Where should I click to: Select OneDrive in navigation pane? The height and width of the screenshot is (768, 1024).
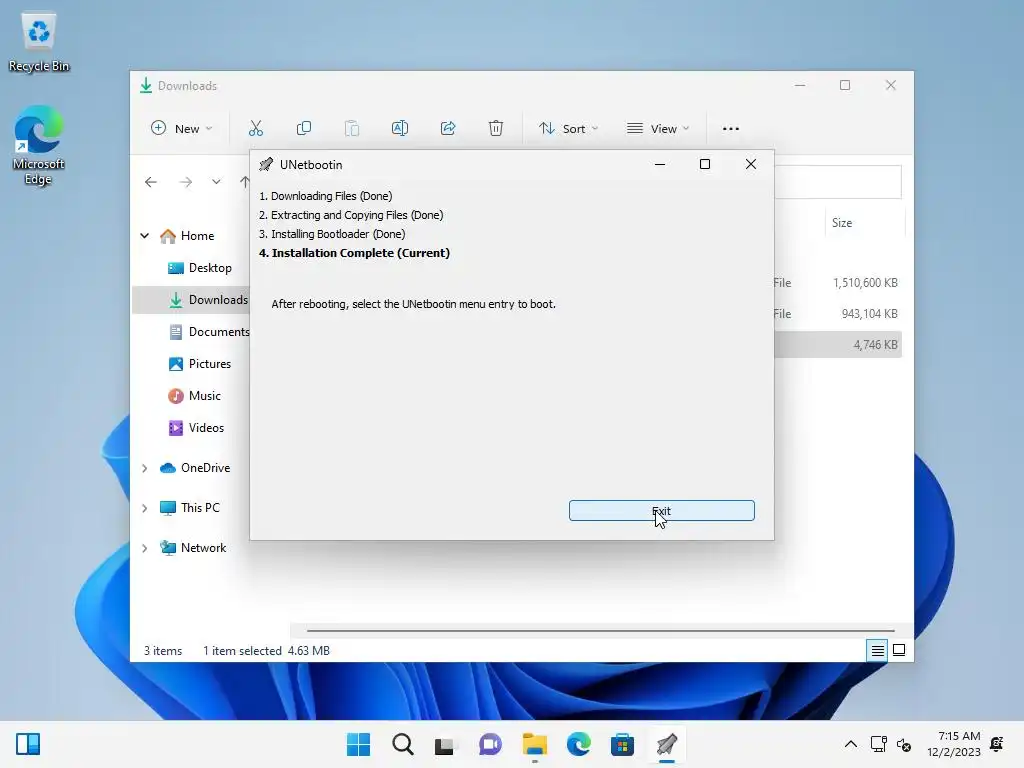click(195, 468)
